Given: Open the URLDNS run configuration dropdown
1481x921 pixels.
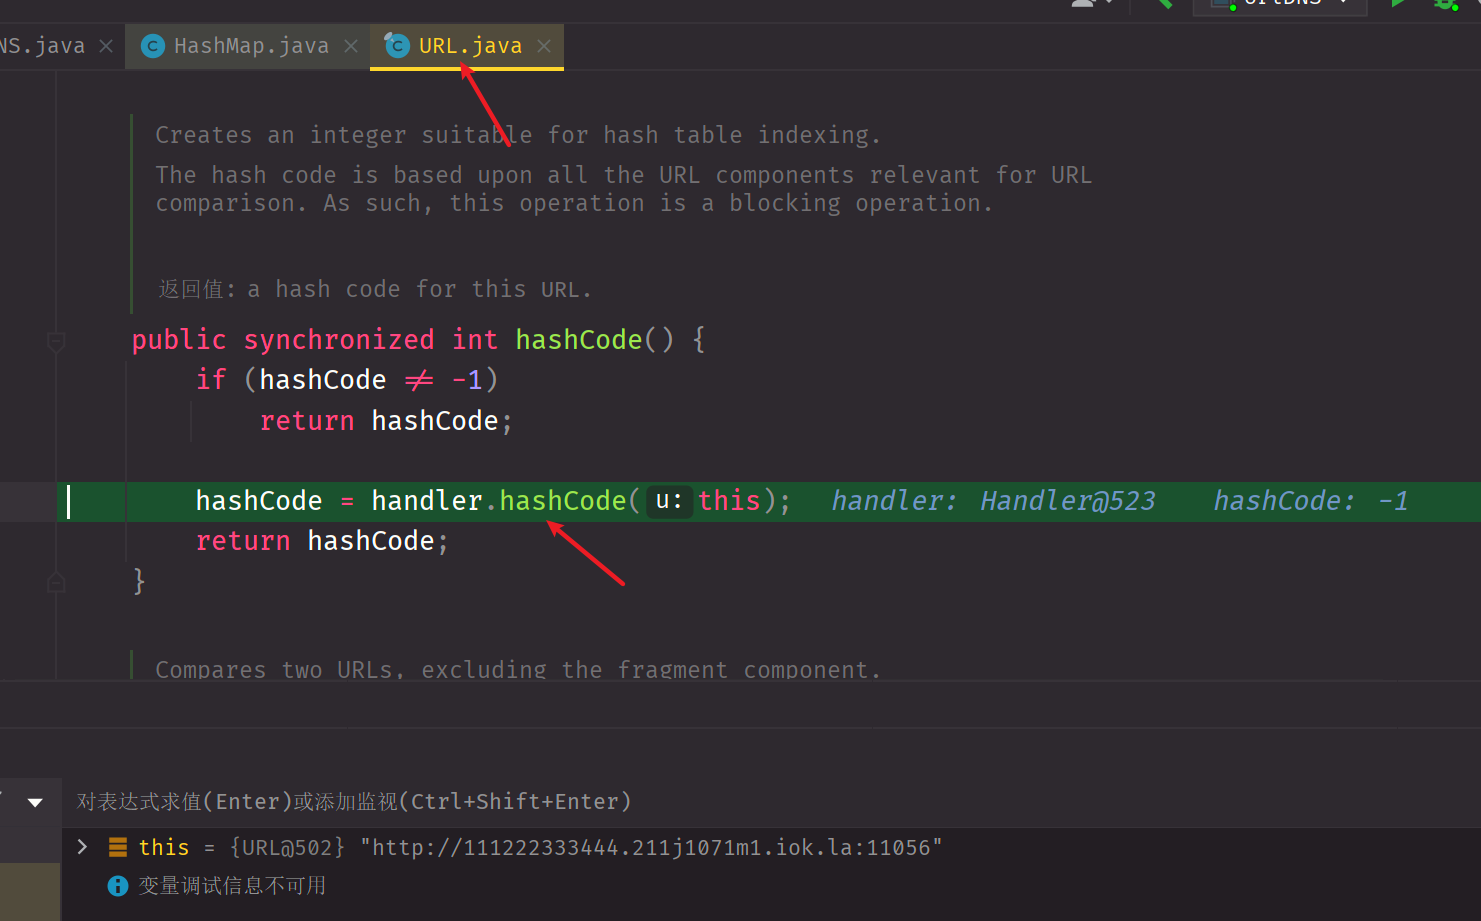Looking at the screenshot, I should pos(1344,4).
